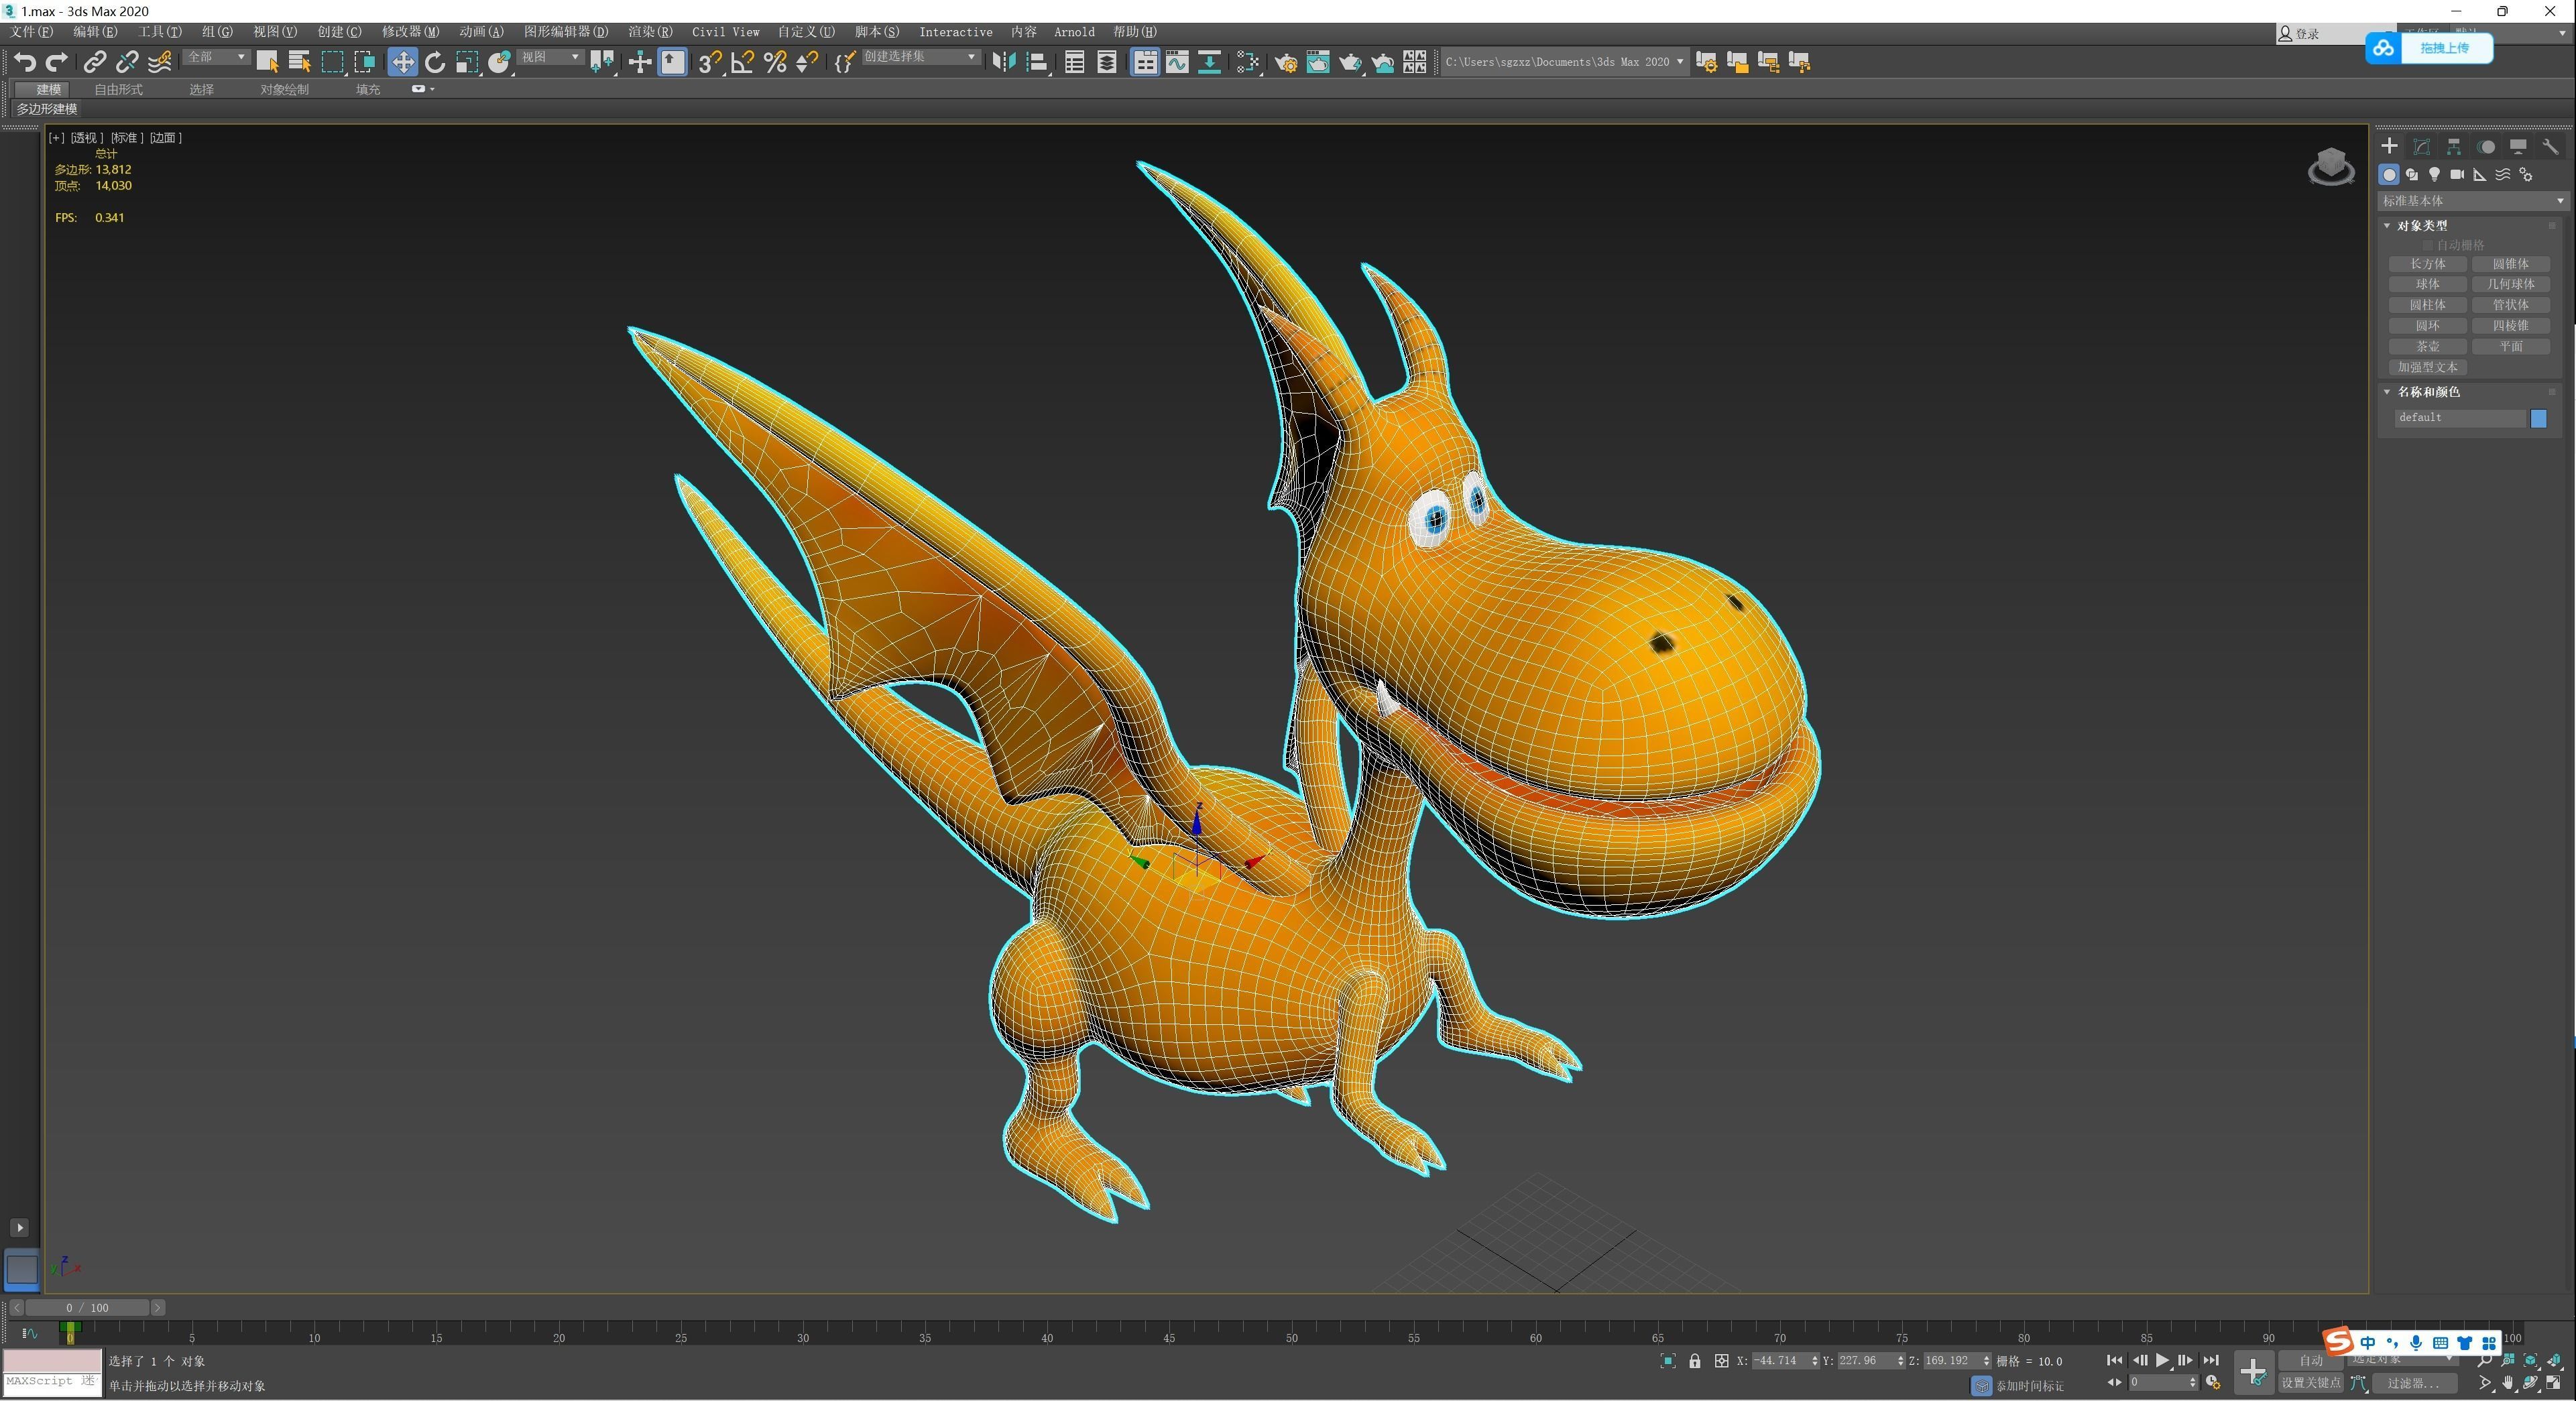Open the Utilities wrench panel icon
Viewport: 2576px width, 1401px height.
[2550, 146]
